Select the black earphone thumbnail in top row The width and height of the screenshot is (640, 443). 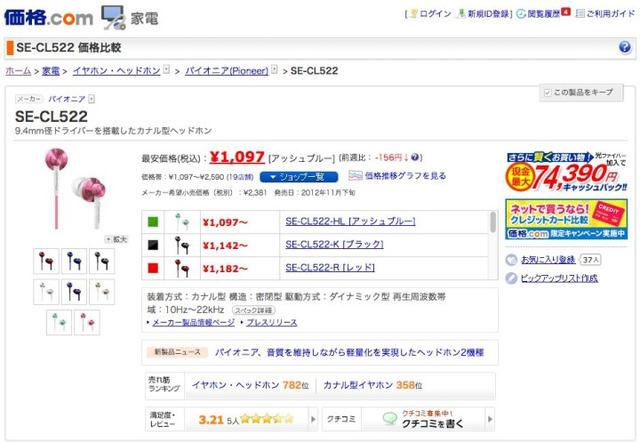tap(102, 261)
